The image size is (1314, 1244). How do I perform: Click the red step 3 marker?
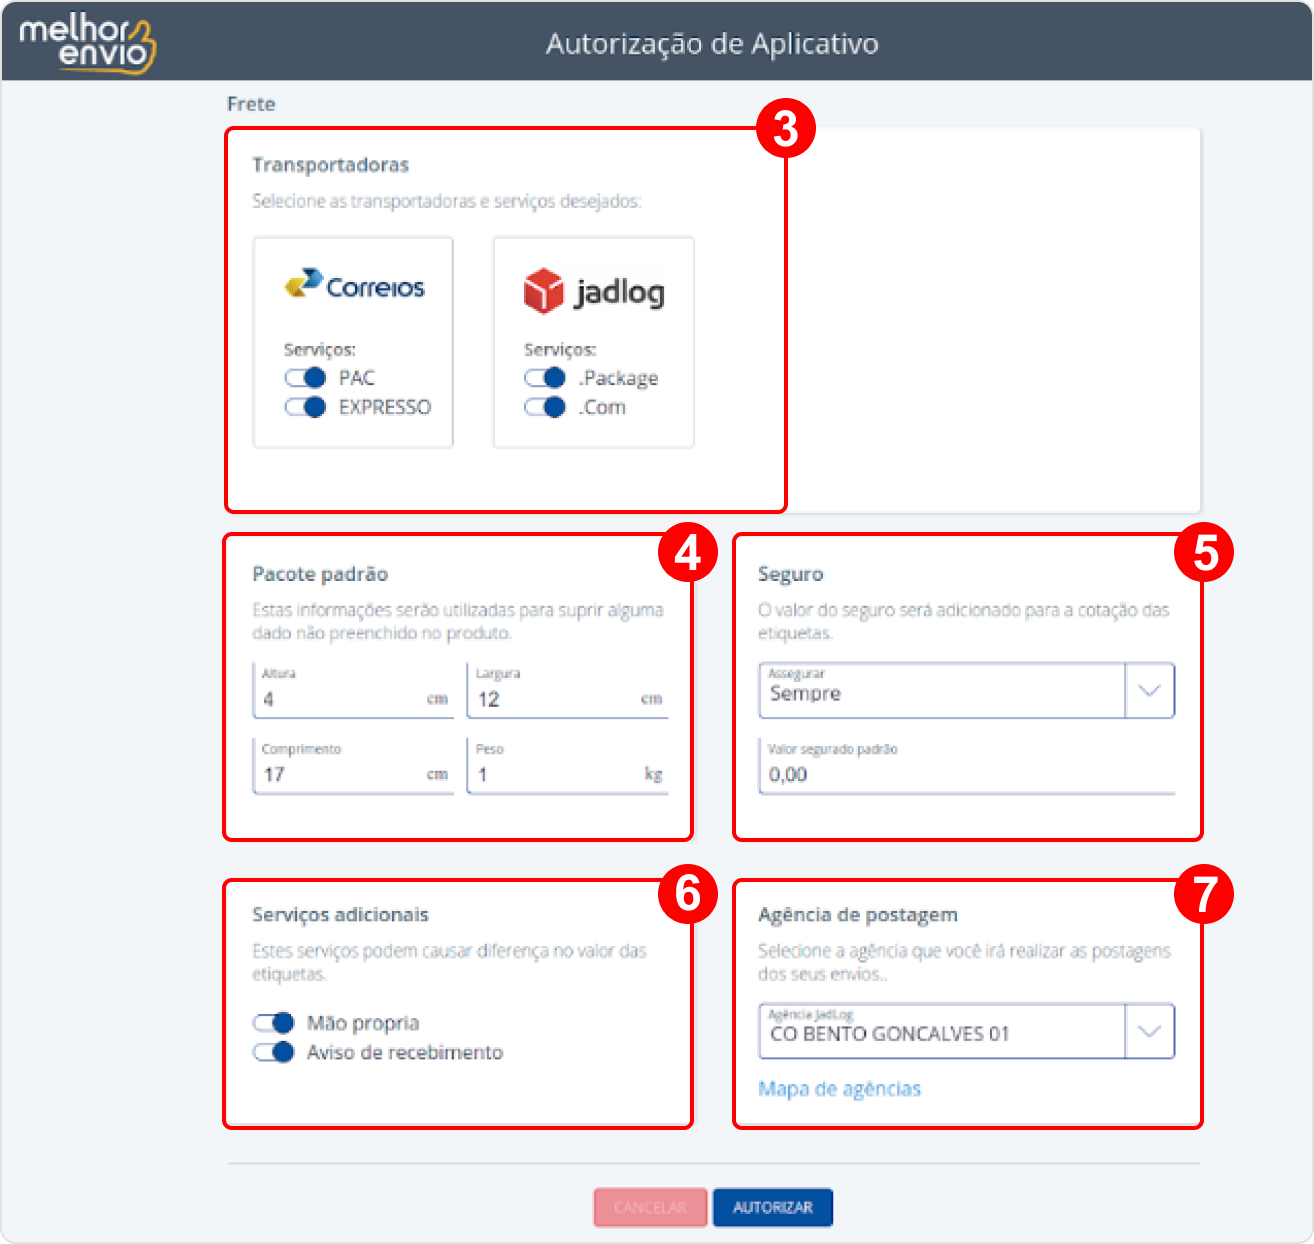pyautogui.click(x=786, y=129)
